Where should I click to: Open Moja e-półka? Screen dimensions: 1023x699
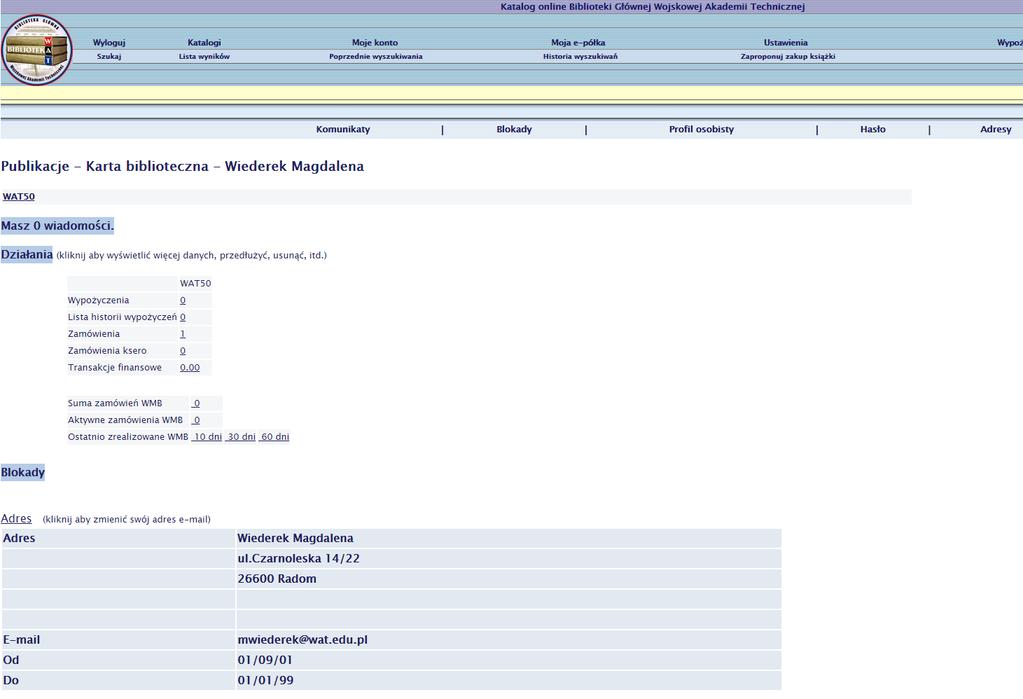click(x=578, y=42)
